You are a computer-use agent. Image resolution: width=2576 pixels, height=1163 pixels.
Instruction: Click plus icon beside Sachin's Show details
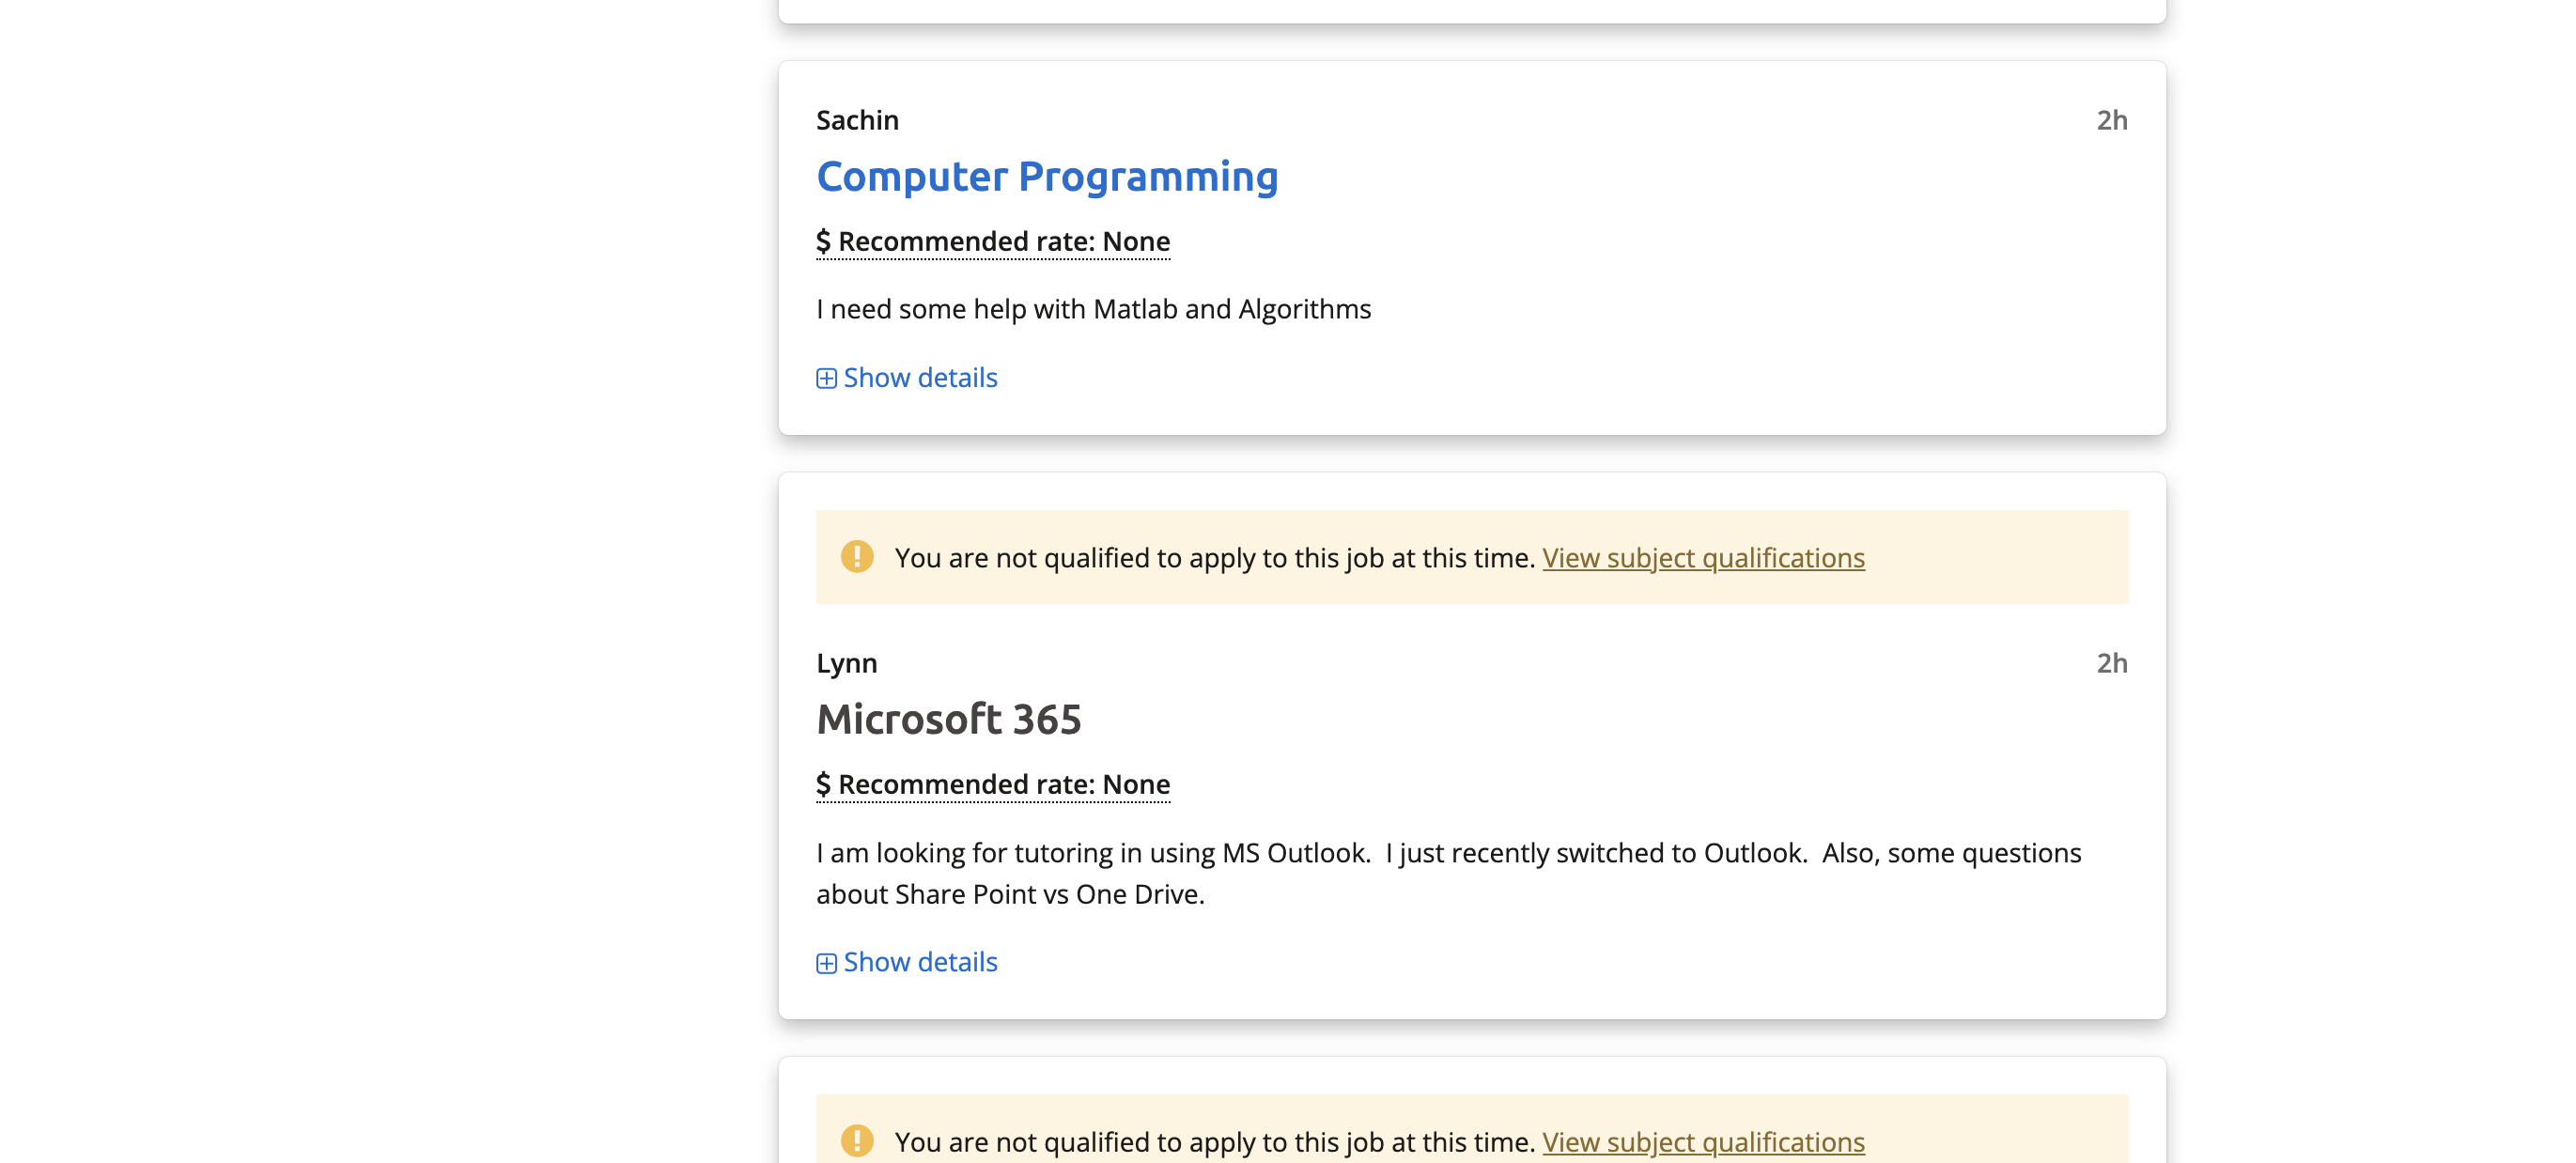click(826, 379)
